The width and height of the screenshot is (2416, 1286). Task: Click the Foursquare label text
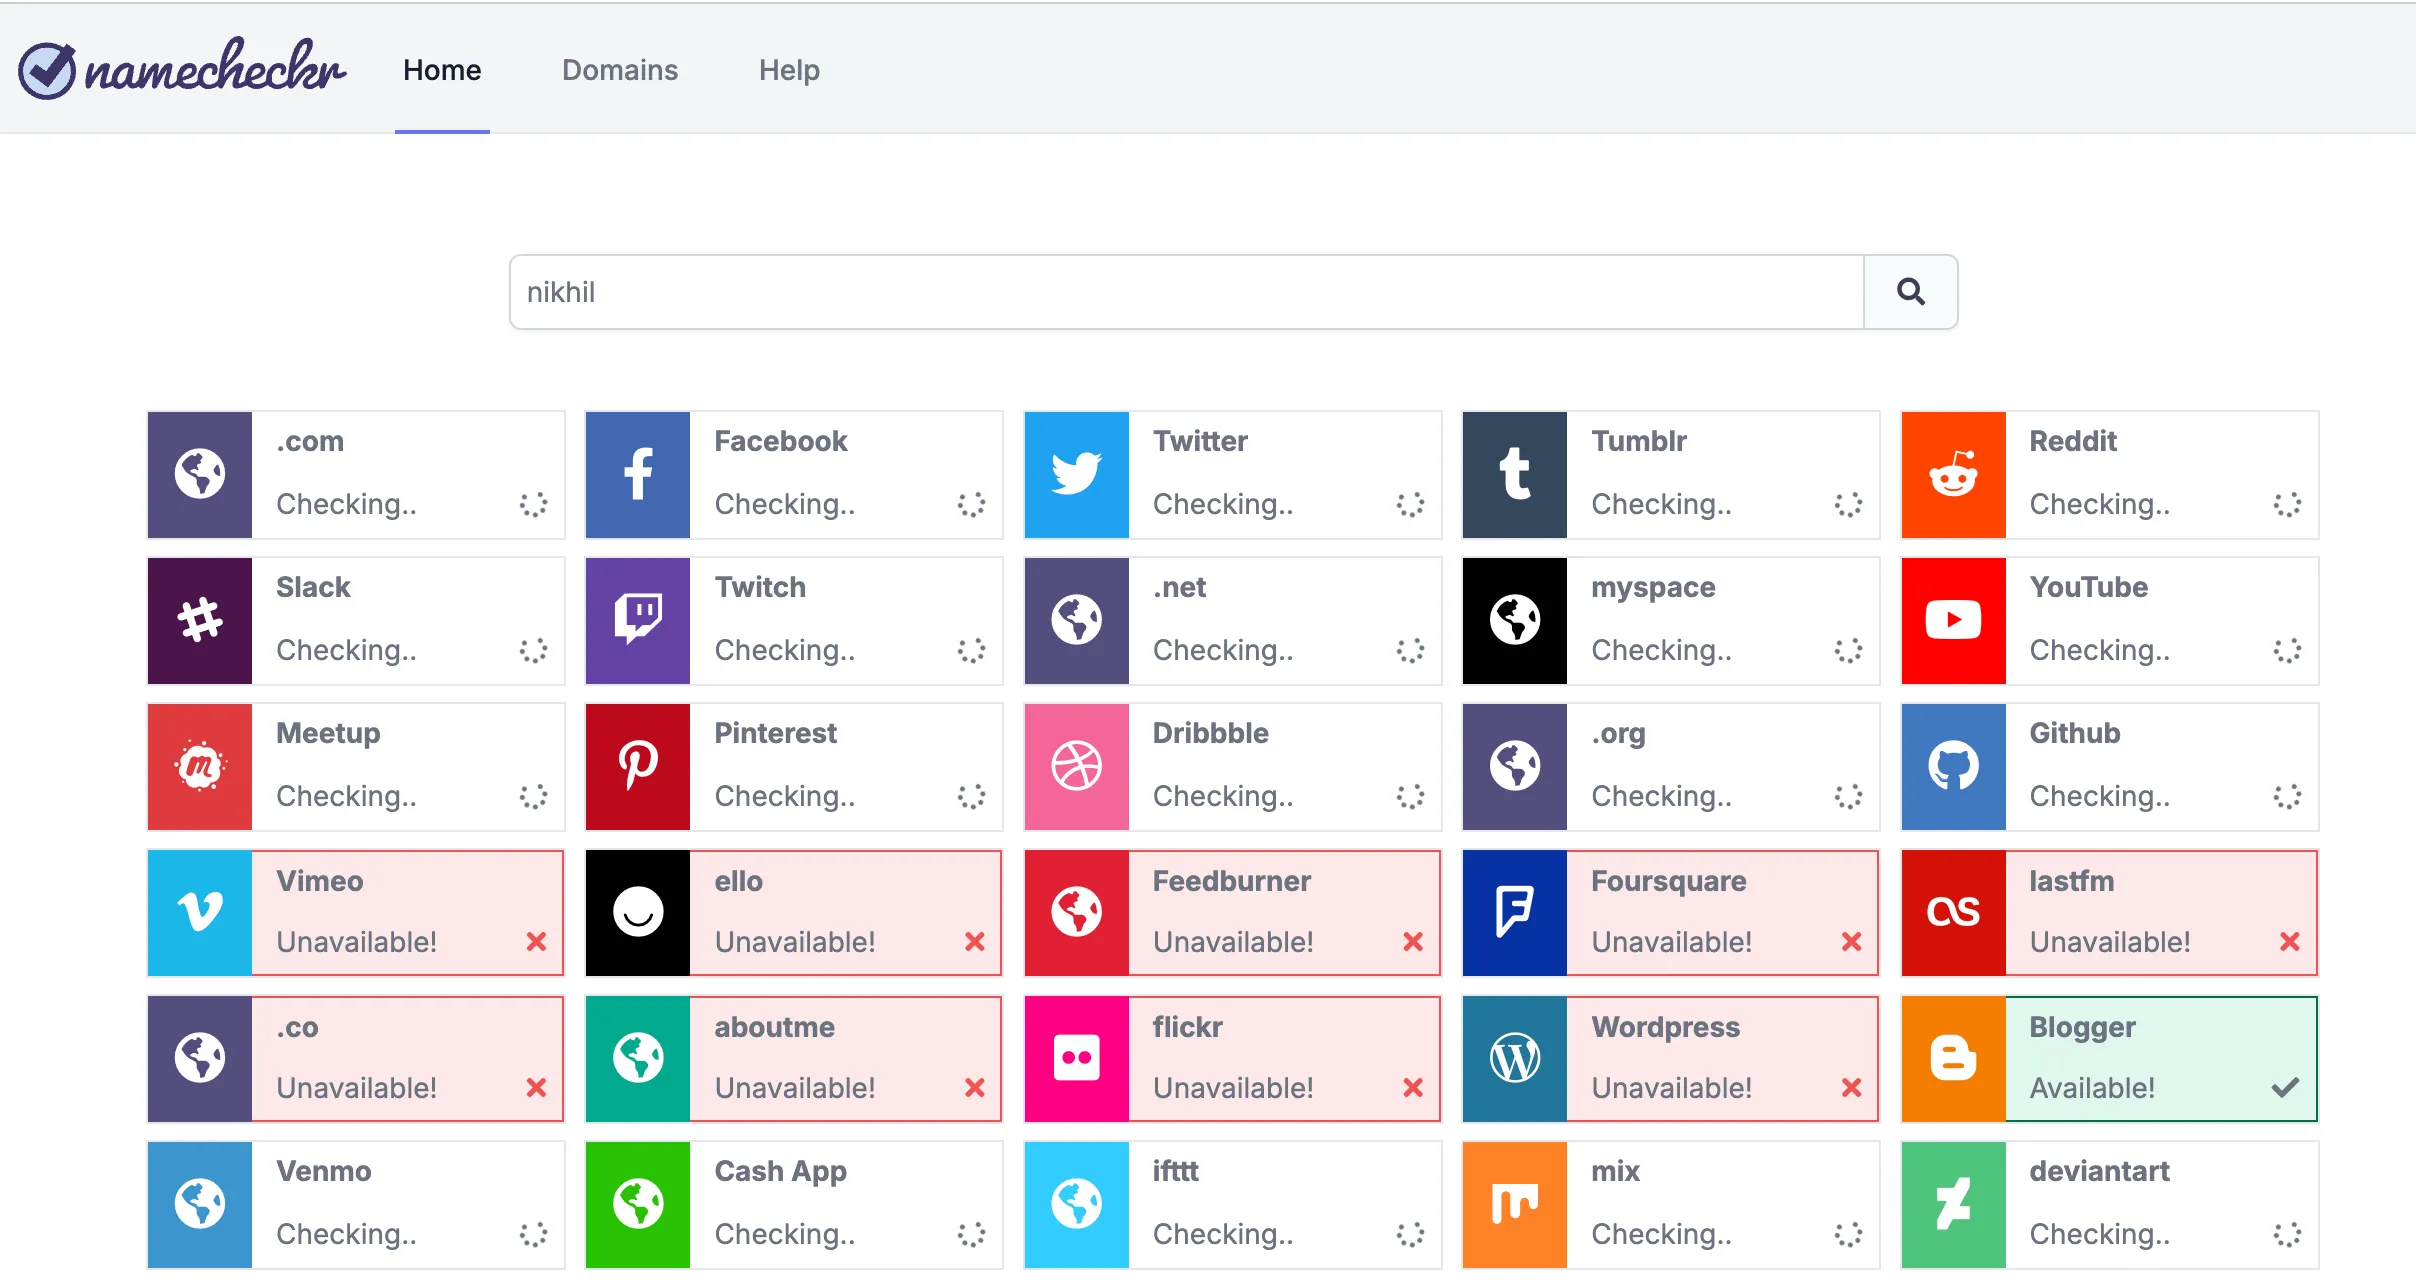coord(1669,881)
